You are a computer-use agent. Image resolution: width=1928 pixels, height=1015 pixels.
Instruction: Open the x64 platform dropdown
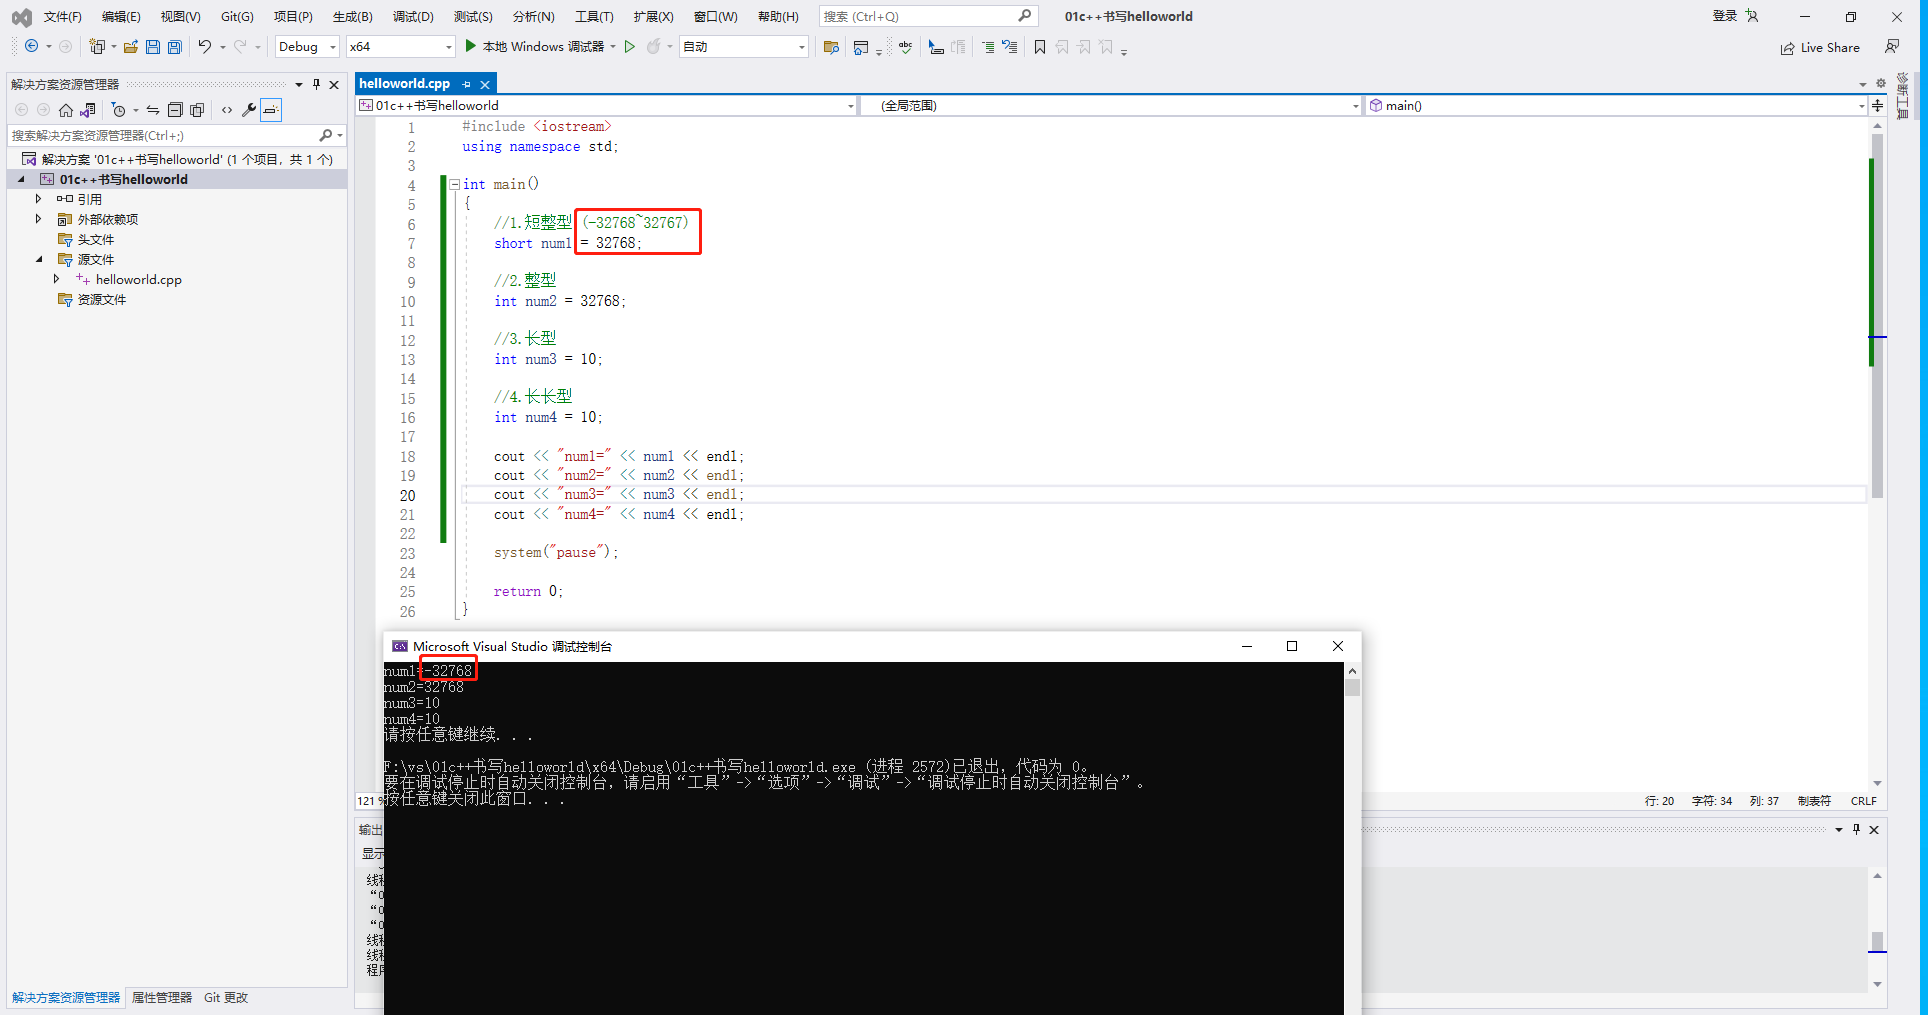coord(401,46)
